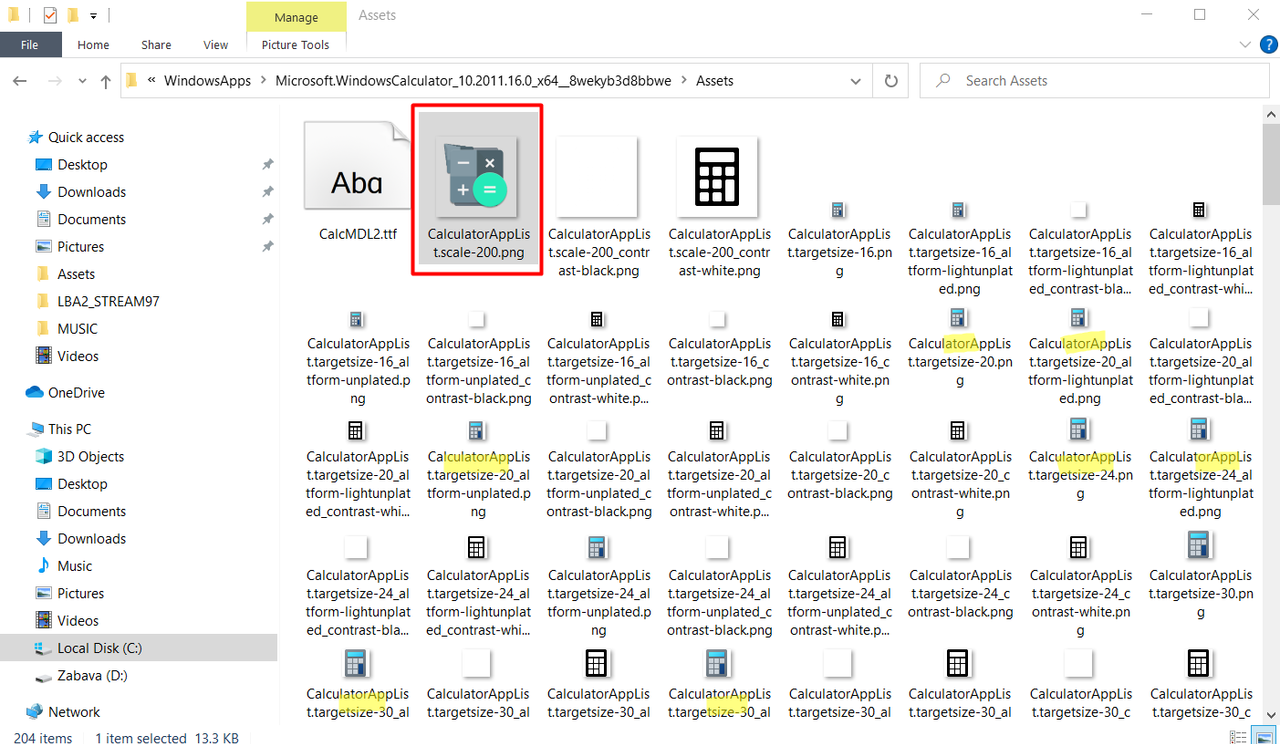Open 3D Objects under This PC
The image size is (1280, 744).
(x=90, y=456)
